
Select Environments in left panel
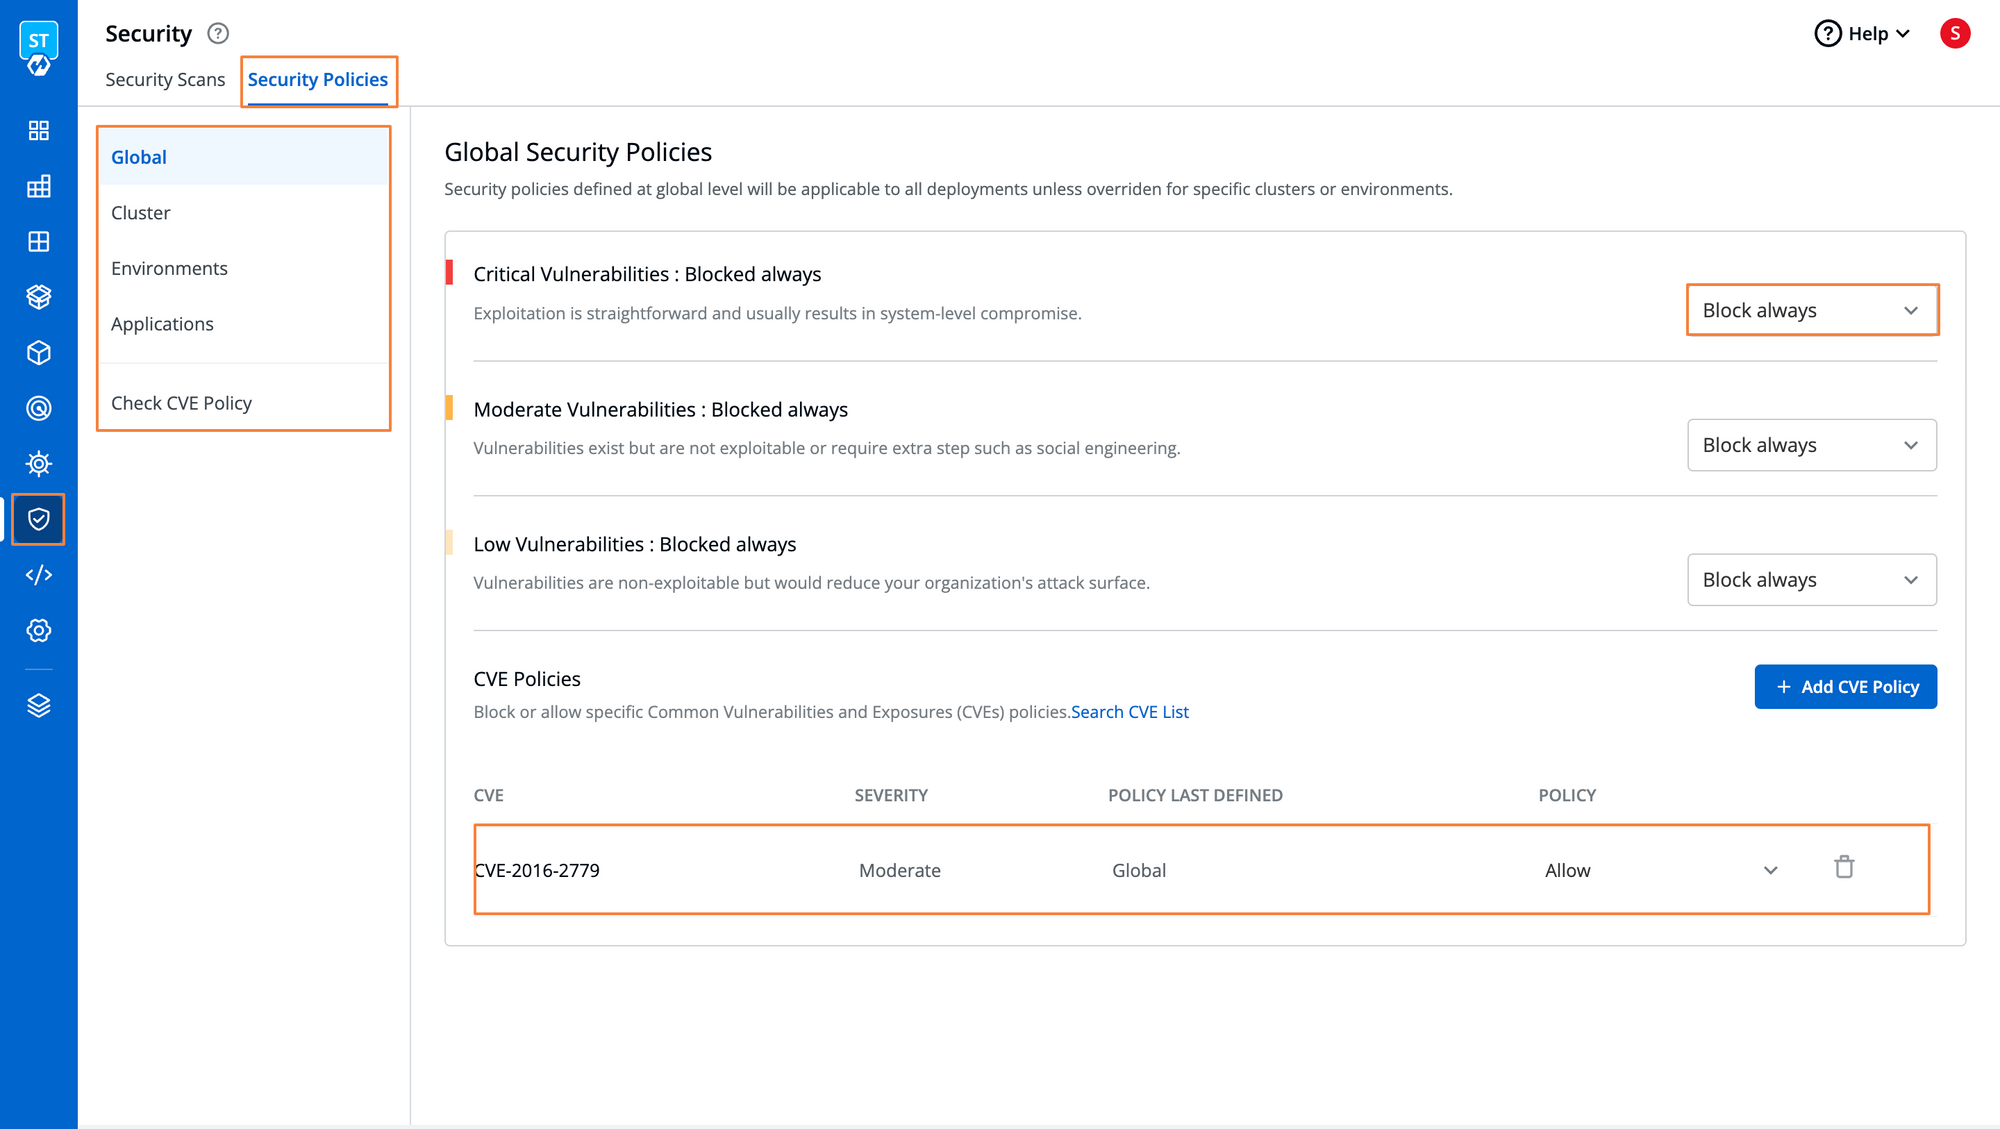tap(170, 266)
